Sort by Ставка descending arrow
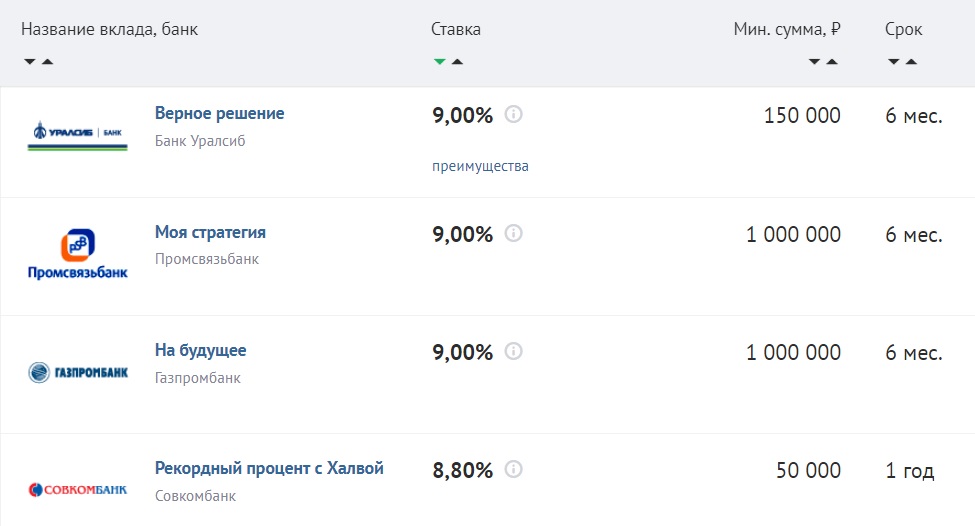Image resolution: width=975 pixels, height=526 pixels. click(x=439, y=62)
